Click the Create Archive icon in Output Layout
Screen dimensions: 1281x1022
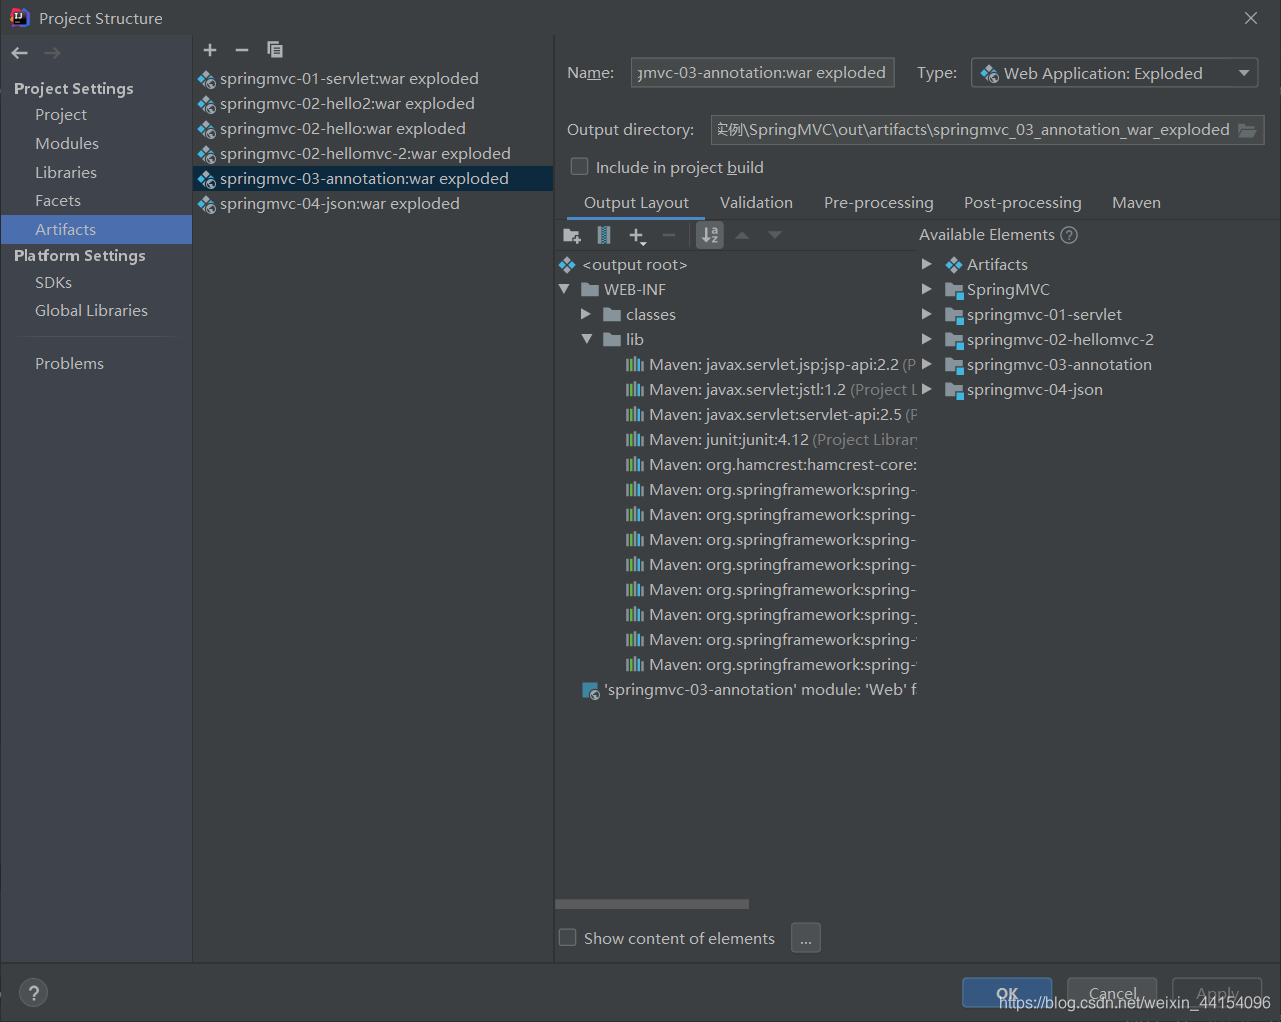tap(604, 236)
